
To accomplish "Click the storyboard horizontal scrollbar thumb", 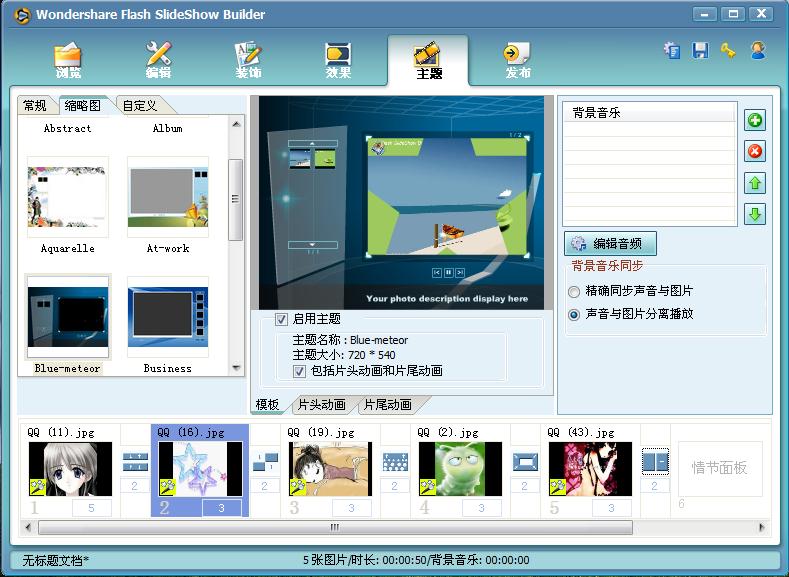I will (x=335, y=527).
